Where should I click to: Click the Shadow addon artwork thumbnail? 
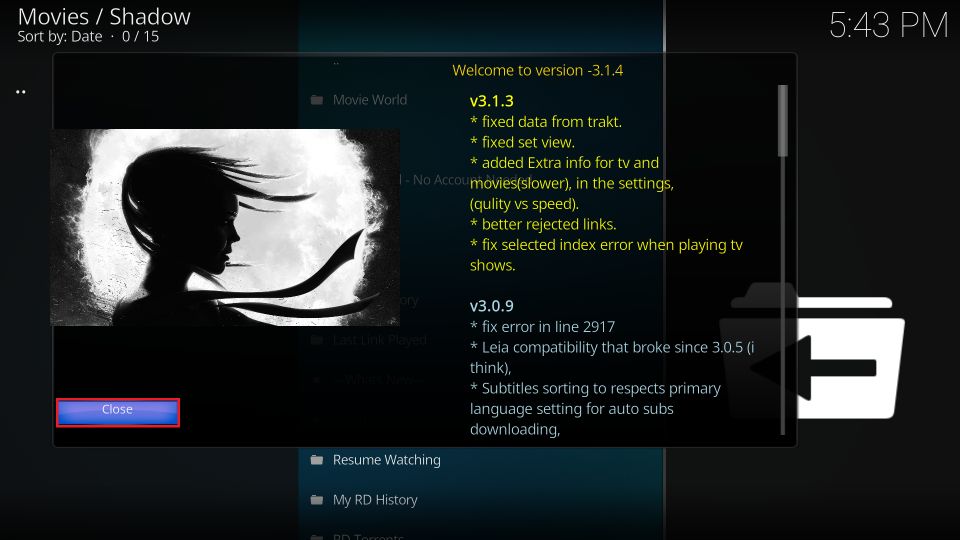[x=225, y=227]
